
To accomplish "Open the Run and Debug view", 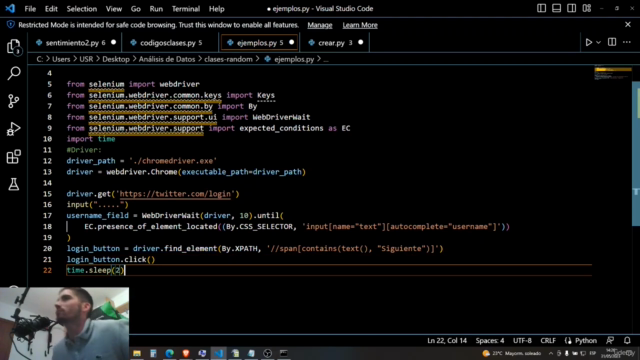I will [14, 129].
